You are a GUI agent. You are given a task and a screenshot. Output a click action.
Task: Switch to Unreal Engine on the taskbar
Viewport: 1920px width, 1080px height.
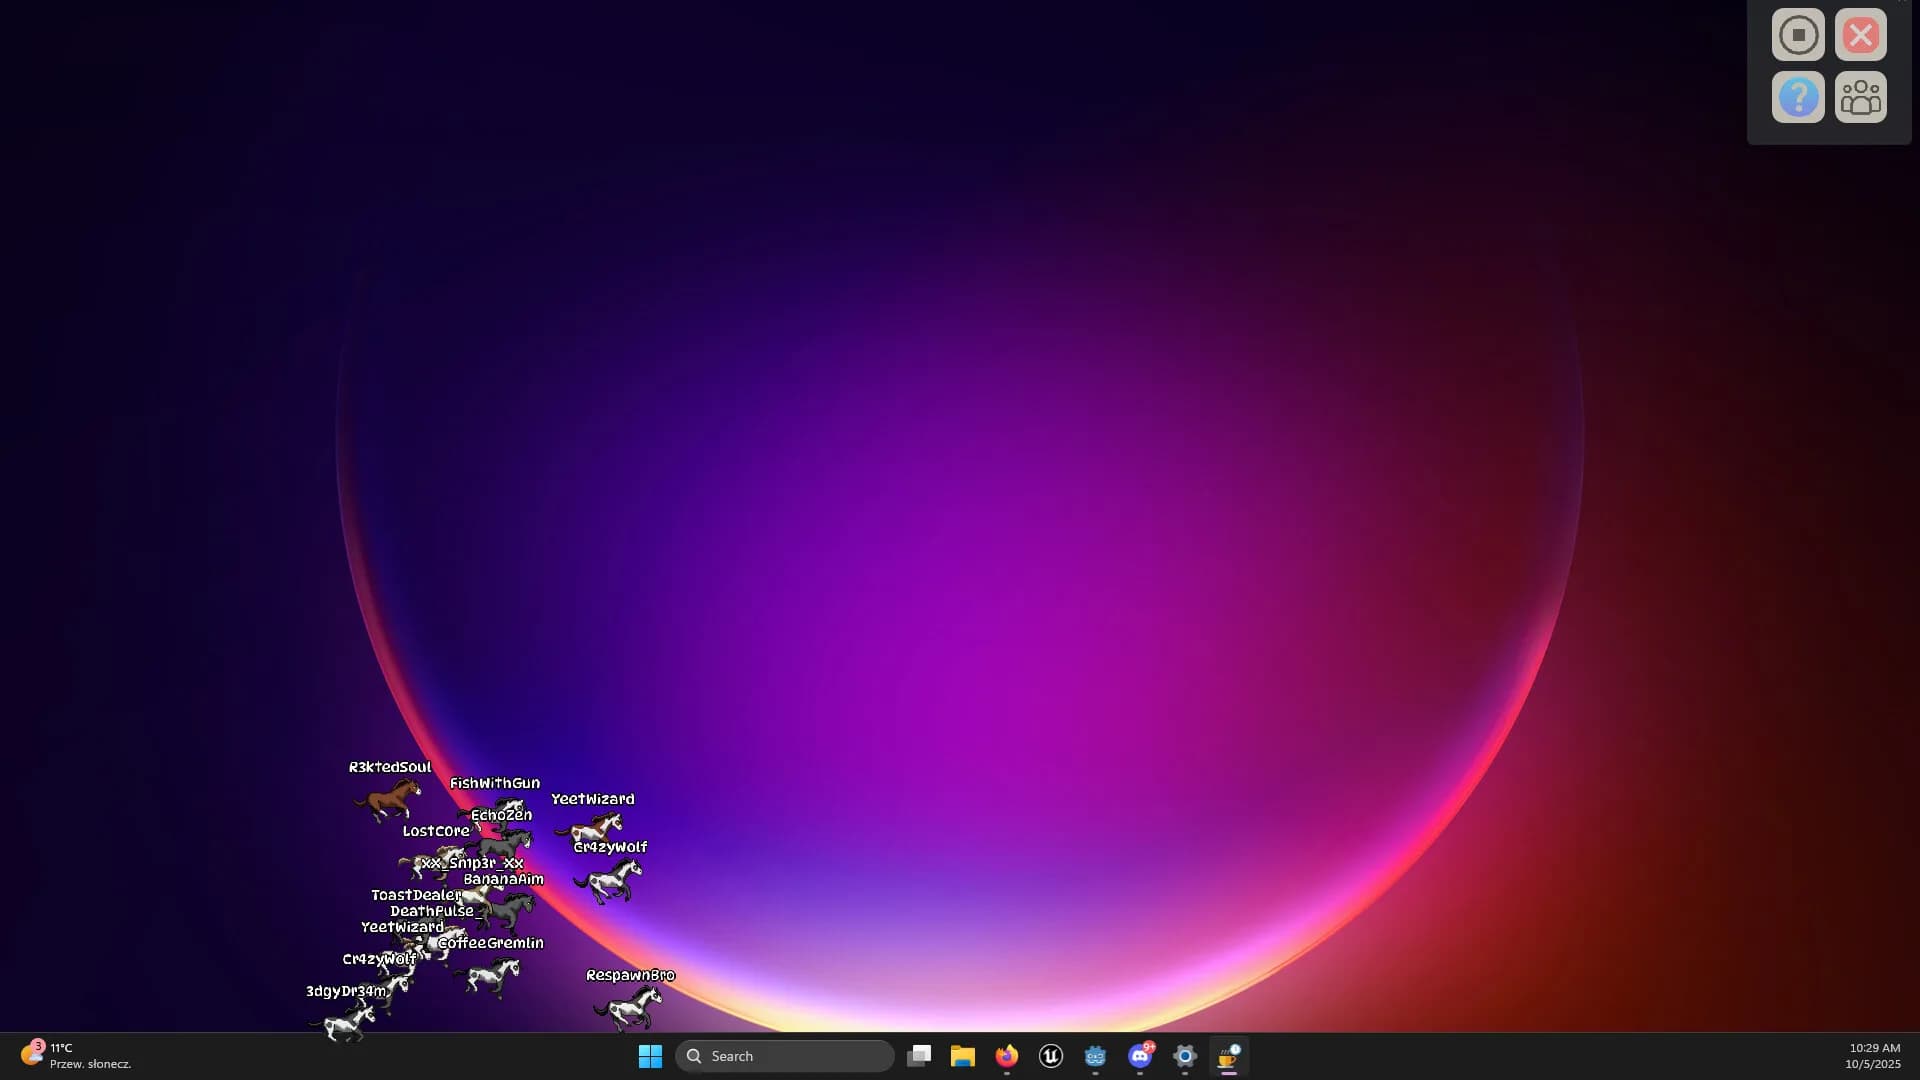pos(1051,1056)
